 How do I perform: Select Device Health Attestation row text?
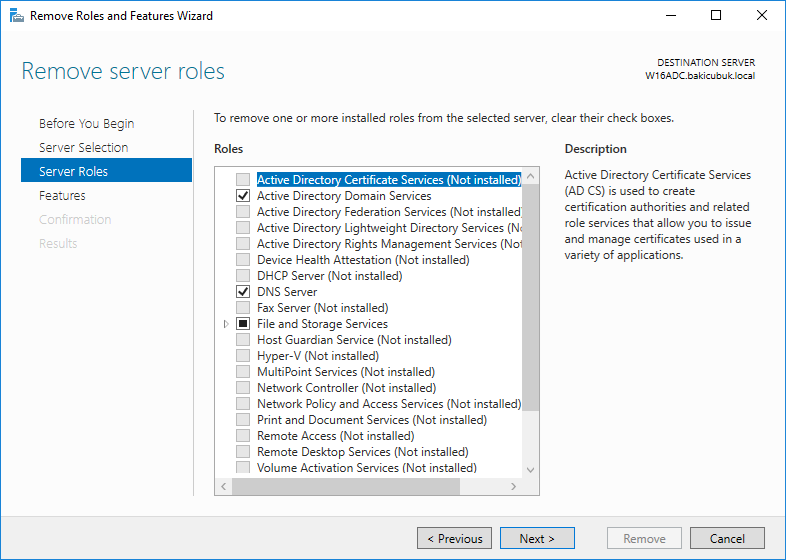363,260
